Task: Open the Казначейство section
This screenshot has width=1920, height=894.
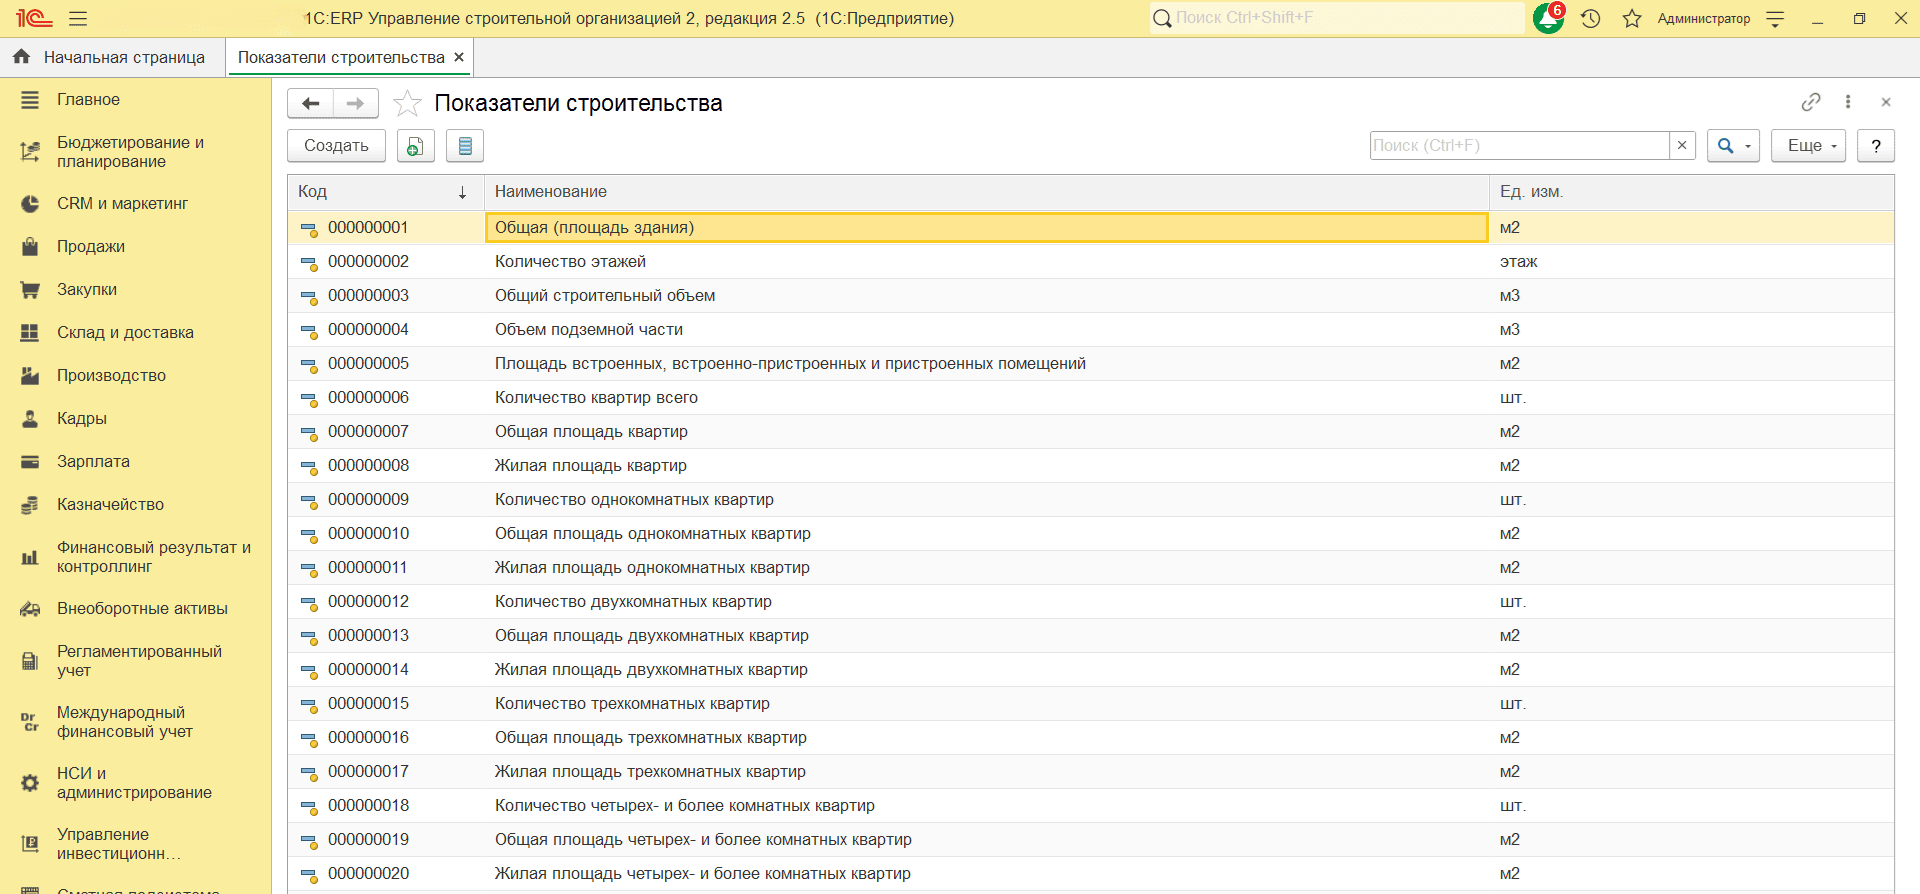Action: pos(110,504)
